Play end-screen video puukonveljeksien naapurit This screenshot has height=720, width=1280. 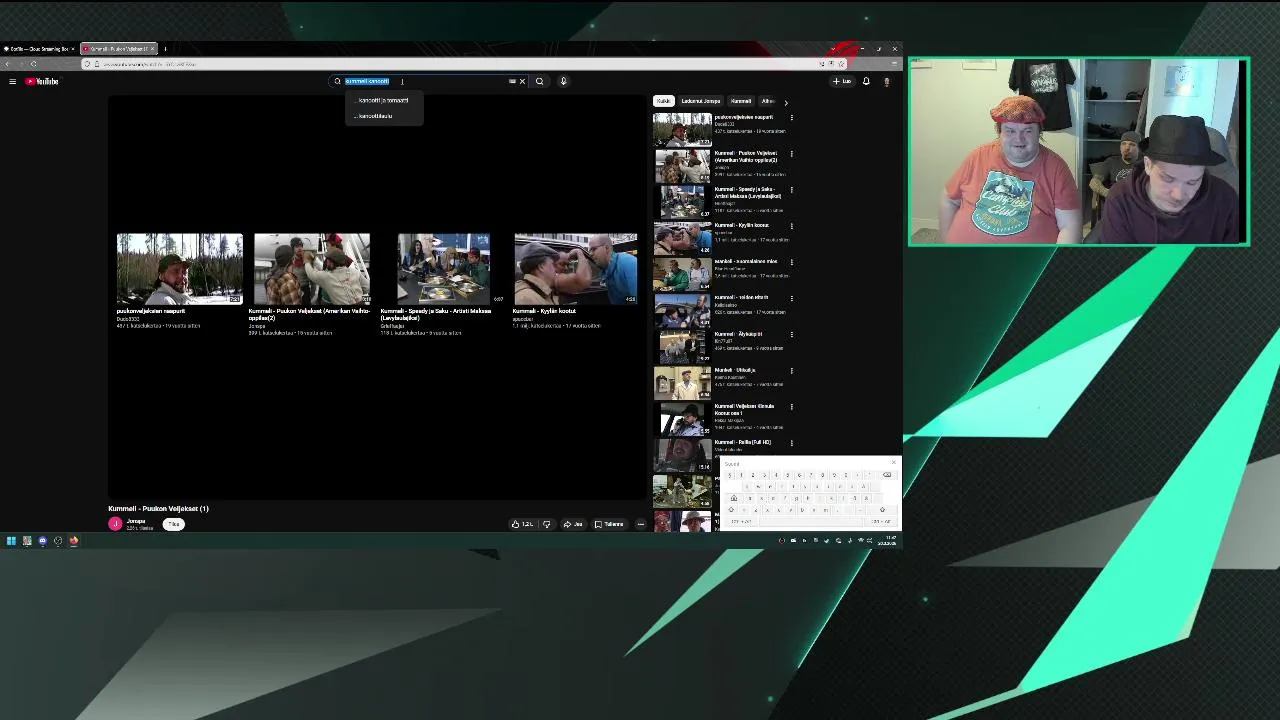tap(179, 269)
